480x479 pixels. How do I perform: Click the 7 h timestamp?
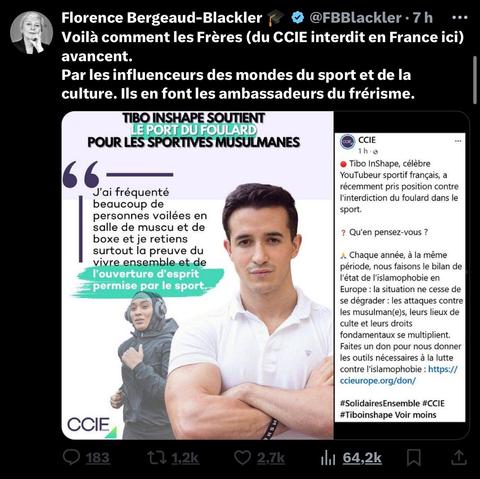tap(423, 18)
